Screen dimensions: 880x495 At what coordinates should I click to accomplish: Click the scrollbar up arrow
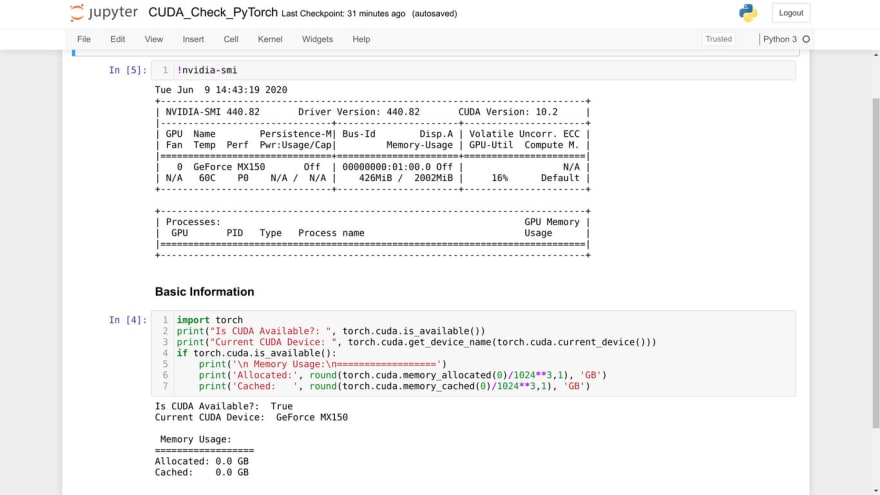tap(876, 54)
